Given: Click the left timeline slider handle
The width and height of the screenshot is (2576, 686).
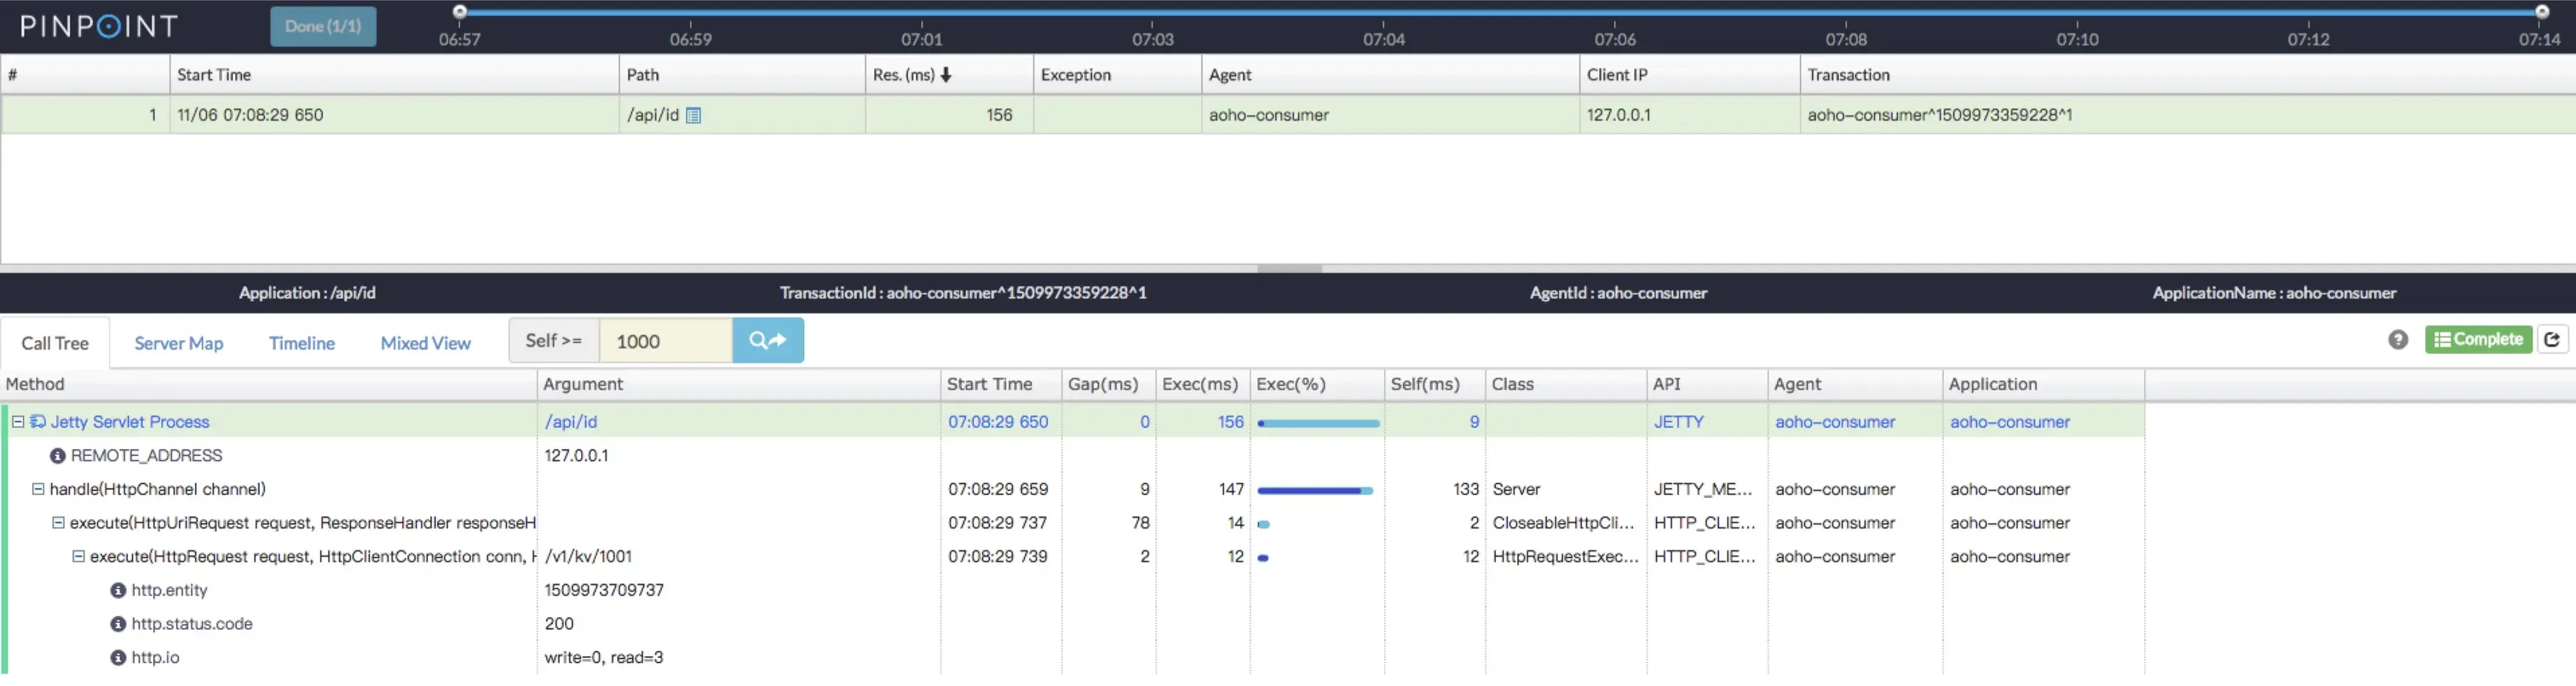Looking at the screenshot, I should pos(460,12).
